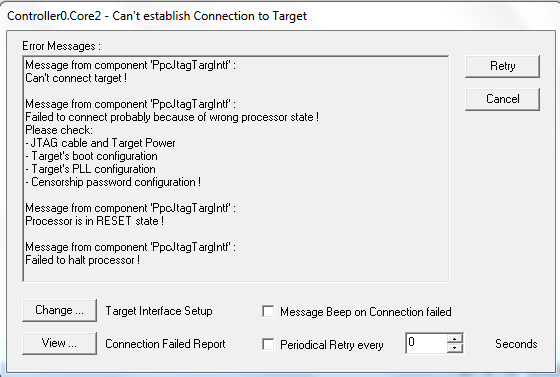560x377 pixels.
Task: Increase retry seconds with up arrow
Action: 455,338
